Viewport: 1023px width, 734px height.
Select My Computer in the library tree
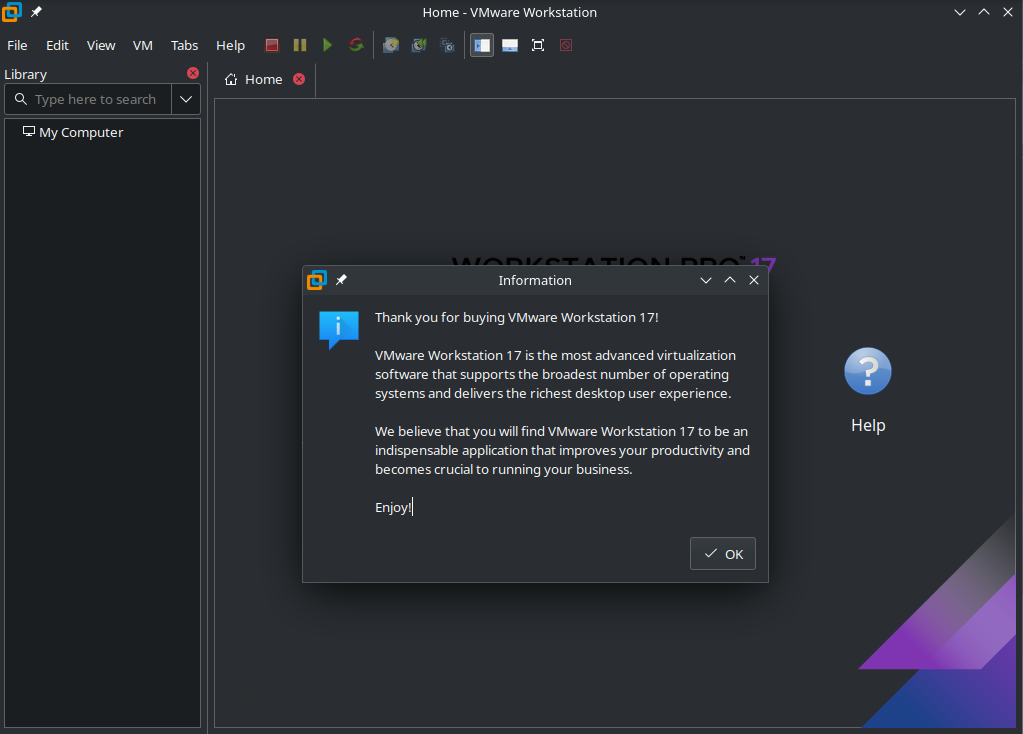80,132
